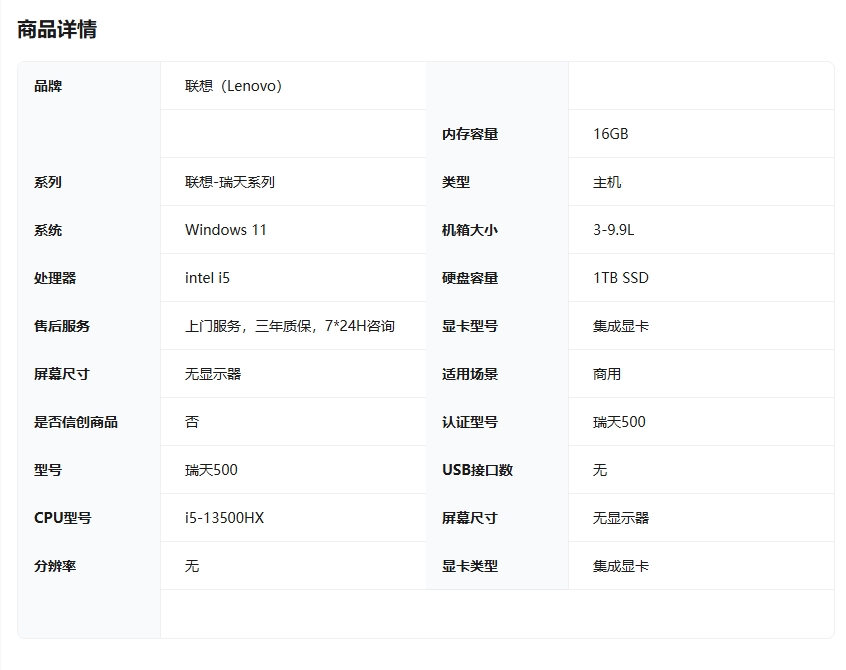Select the 类型 label
This screenshot has height=670, width=846.
(x=456, y=182)
